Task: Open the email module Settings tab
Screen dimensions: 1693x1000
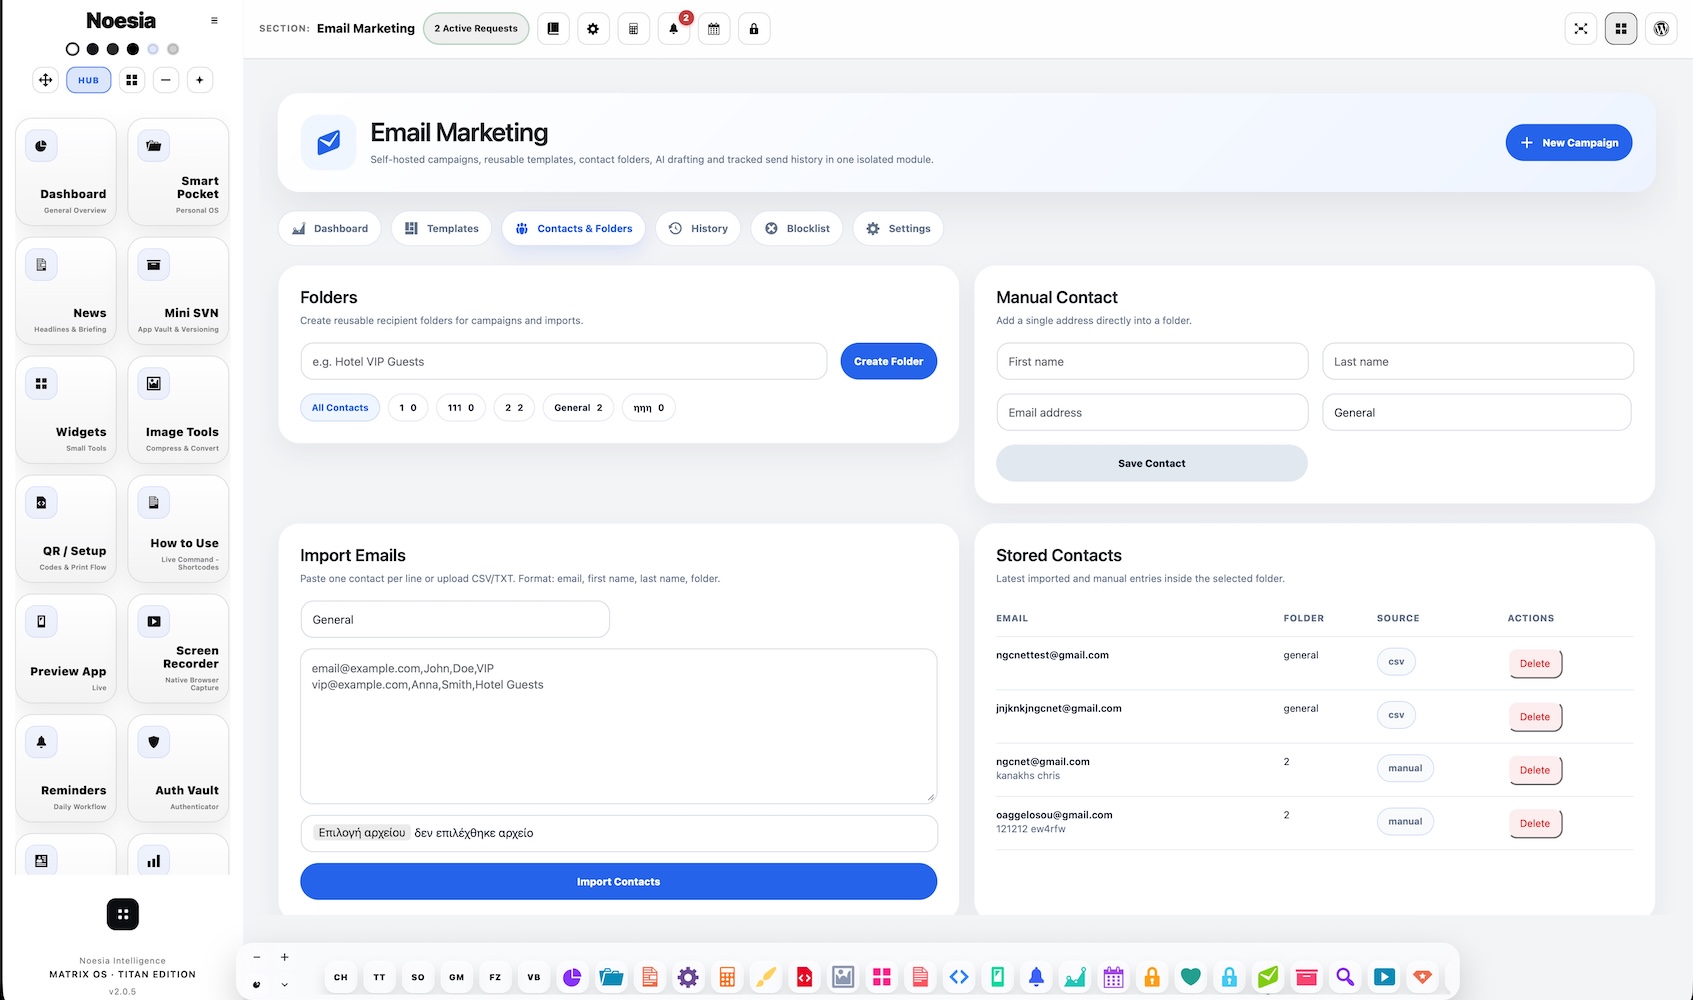Action: 898,229
